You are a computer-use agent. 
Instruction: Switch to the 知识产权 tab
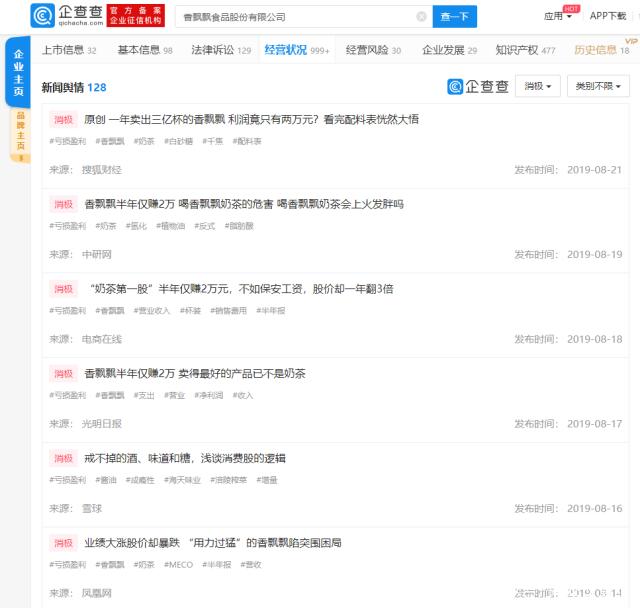coord(525,50)
